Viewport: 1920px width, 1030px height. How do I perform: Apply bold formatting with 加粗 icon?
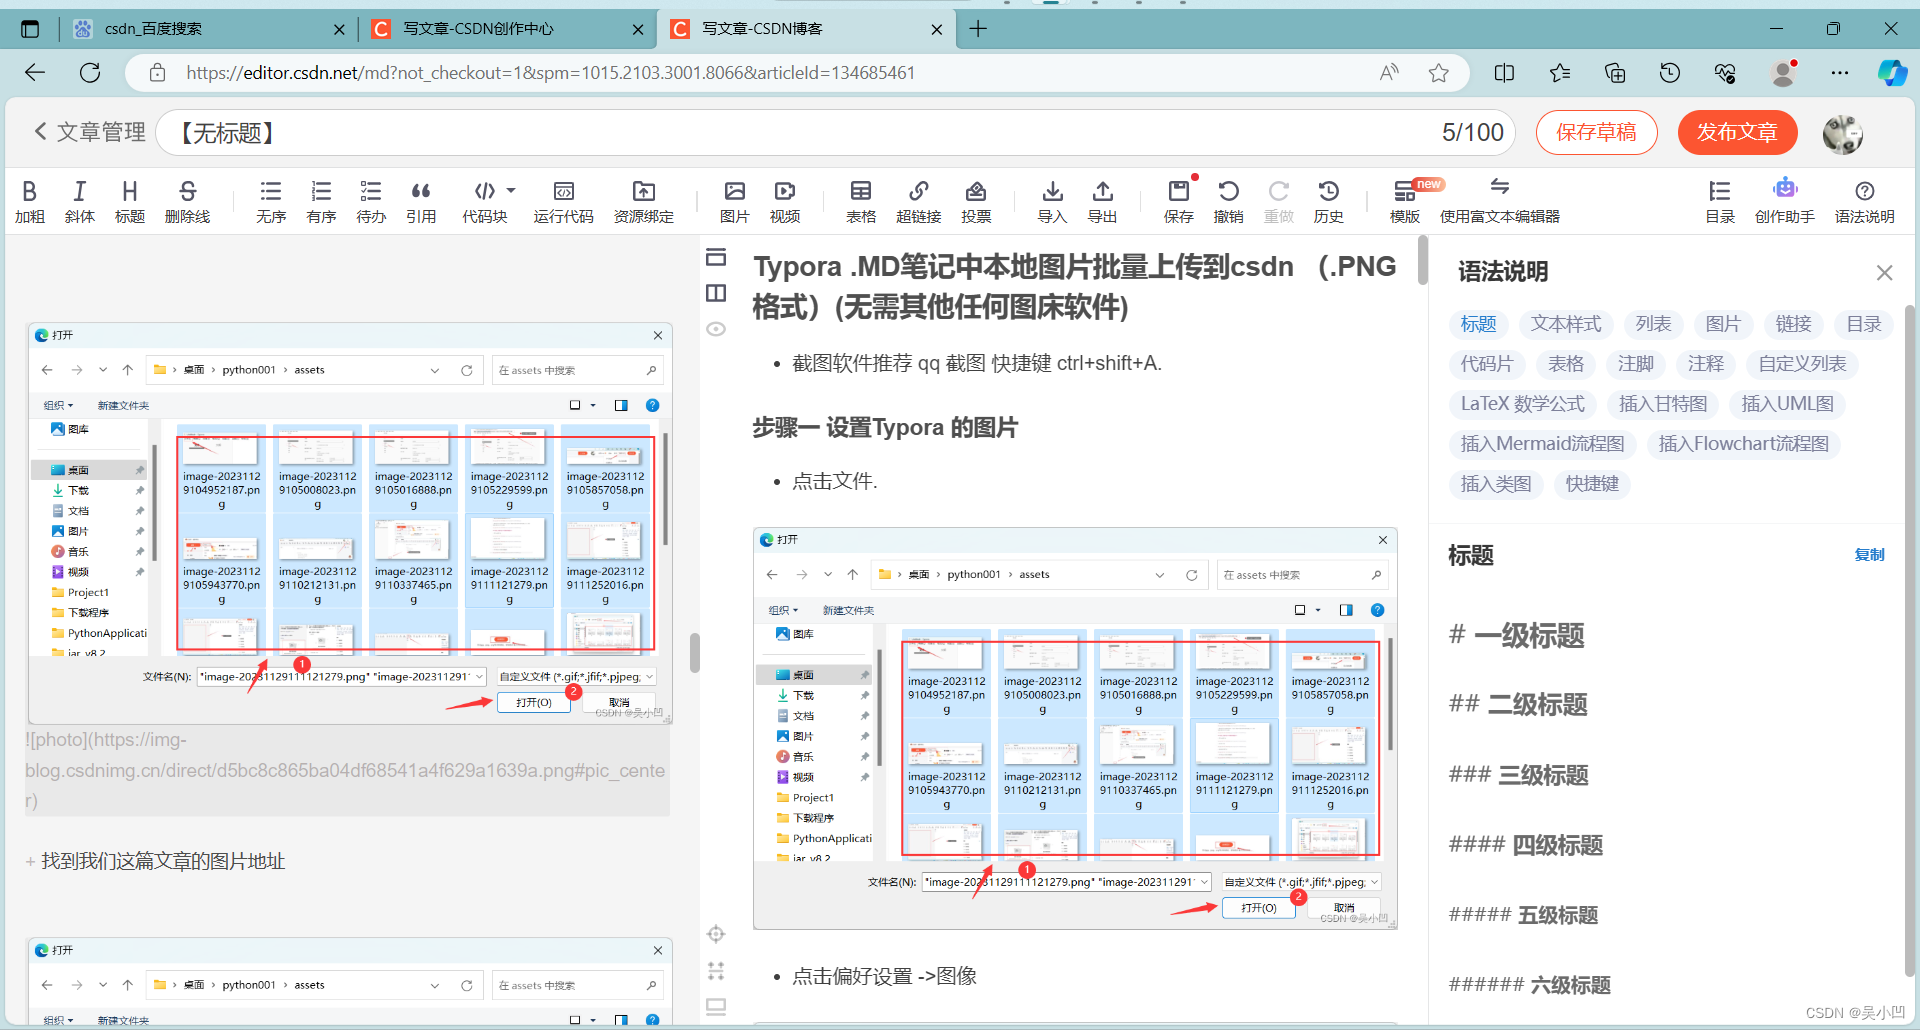coord(30,201)
